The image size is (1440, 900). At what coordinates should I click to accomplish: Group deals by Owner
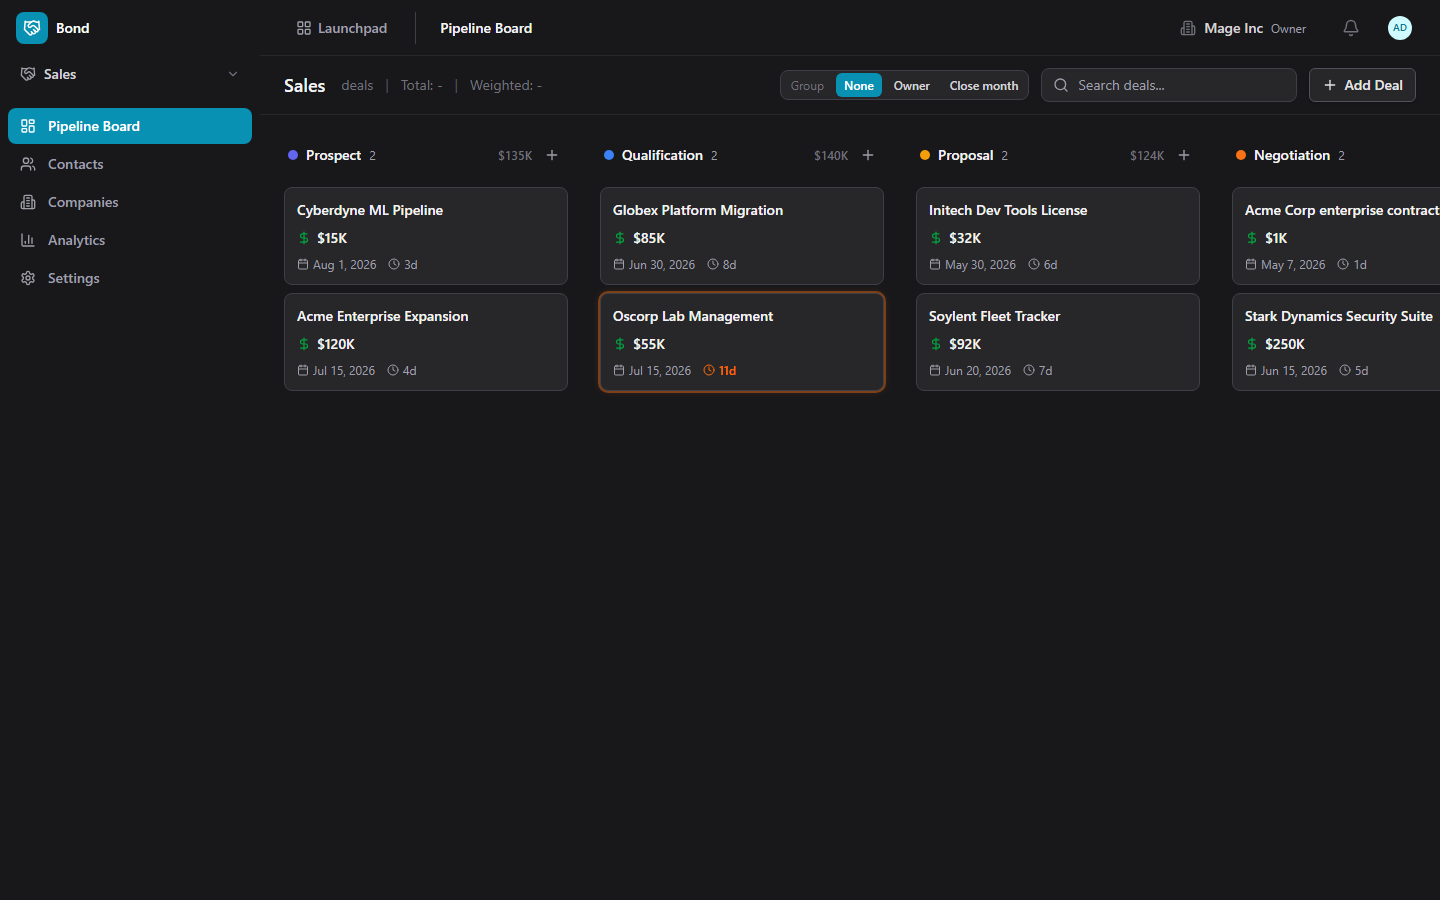coord(911,86)
